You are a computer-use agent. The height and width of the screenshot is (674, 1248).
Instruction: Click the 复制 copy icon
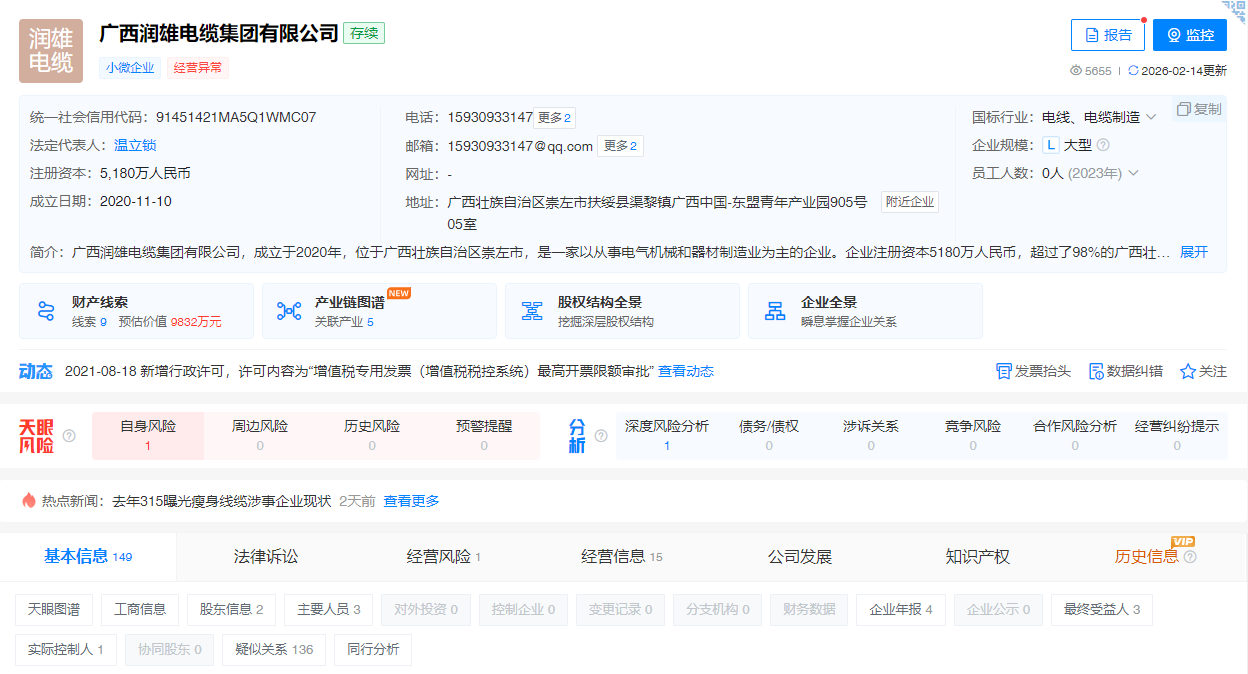1199,108
